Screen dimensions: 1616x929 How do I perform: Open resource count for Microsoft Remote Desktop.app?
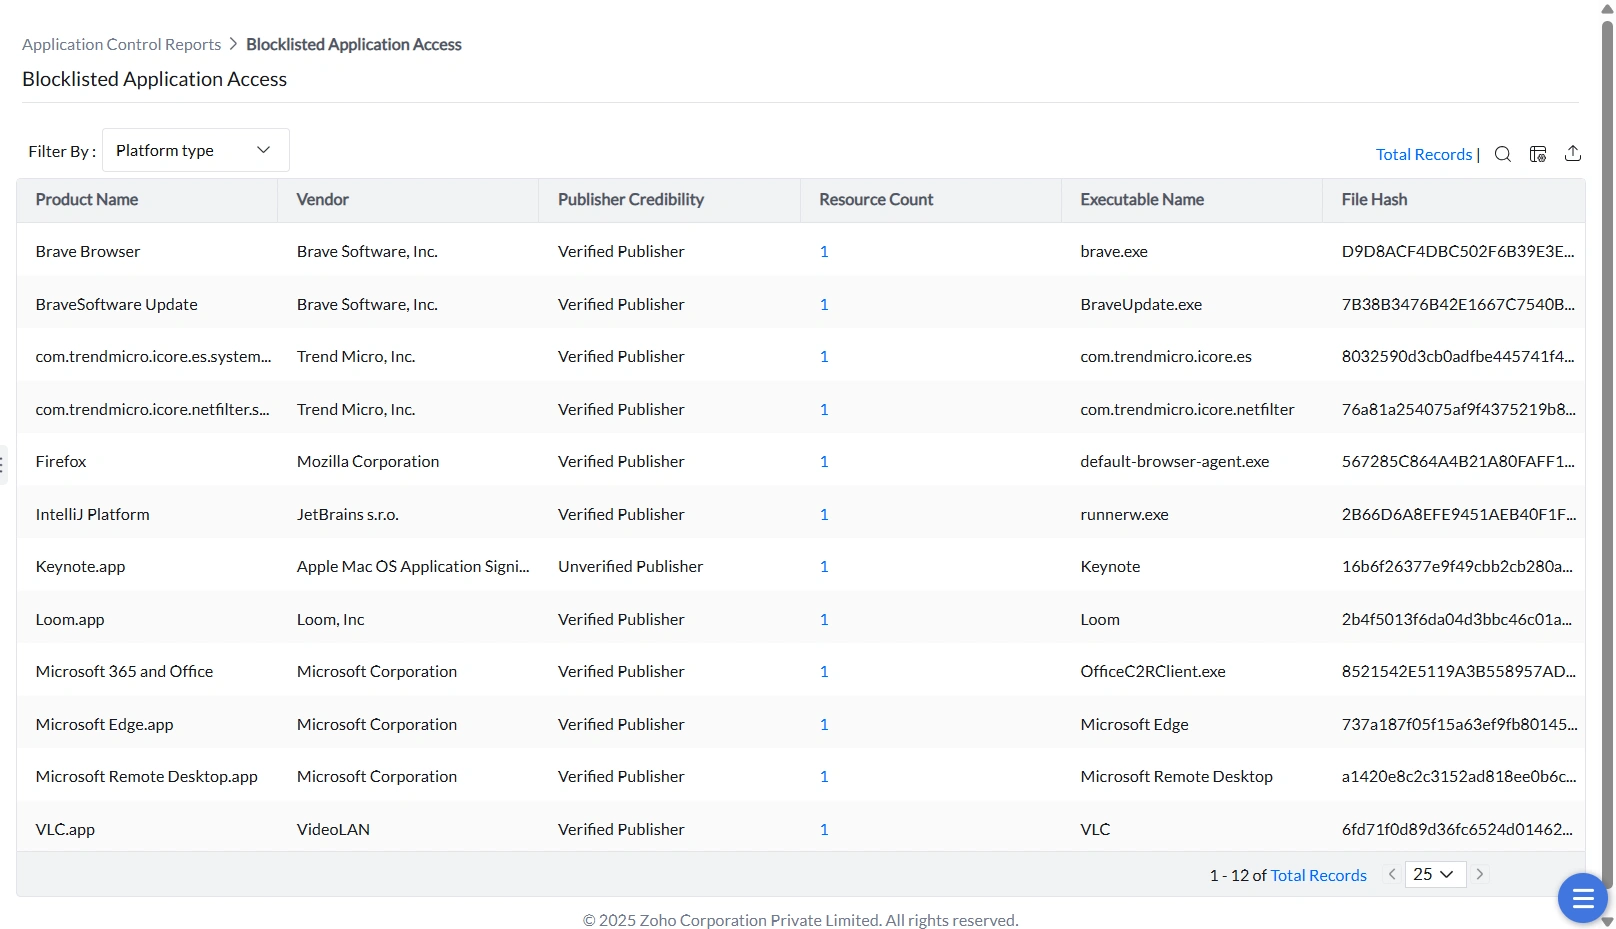tap(824, 776)
